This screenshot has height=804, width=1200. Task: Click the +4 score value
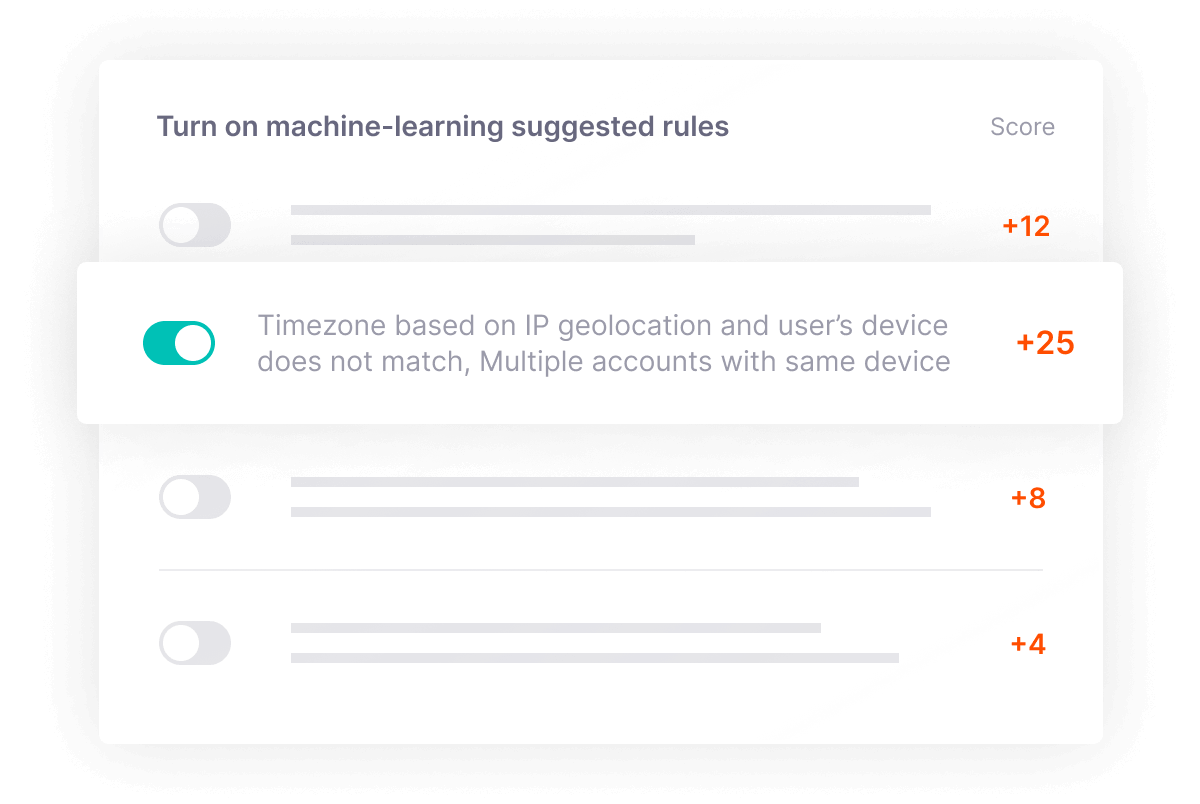tap(1029, 643)
